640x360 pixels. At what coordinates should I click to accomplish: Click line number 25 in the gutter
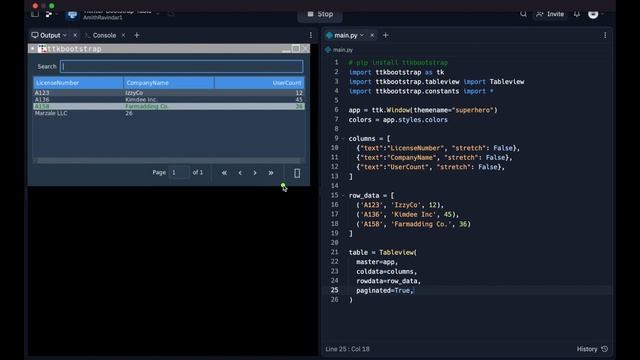[x=334, y=290]
